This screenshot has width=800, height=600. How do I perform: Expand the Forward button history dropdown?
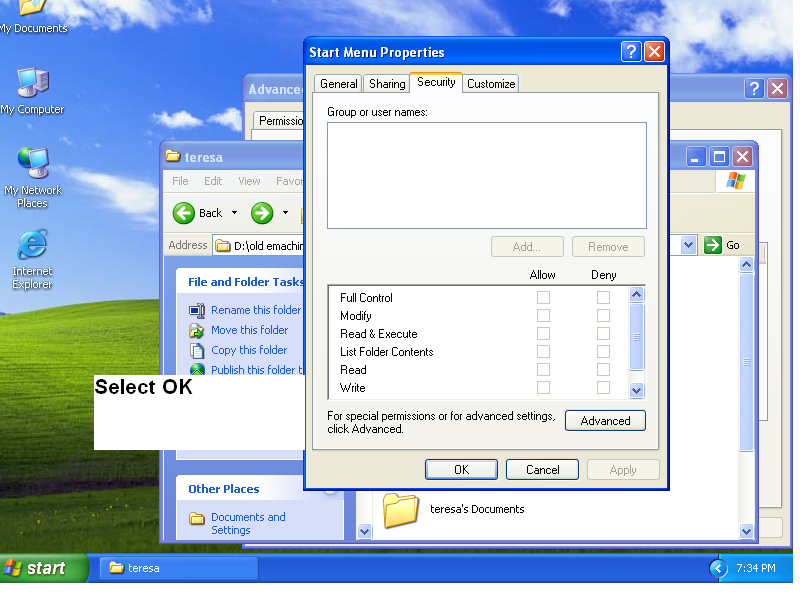click(x=283, y=213)
